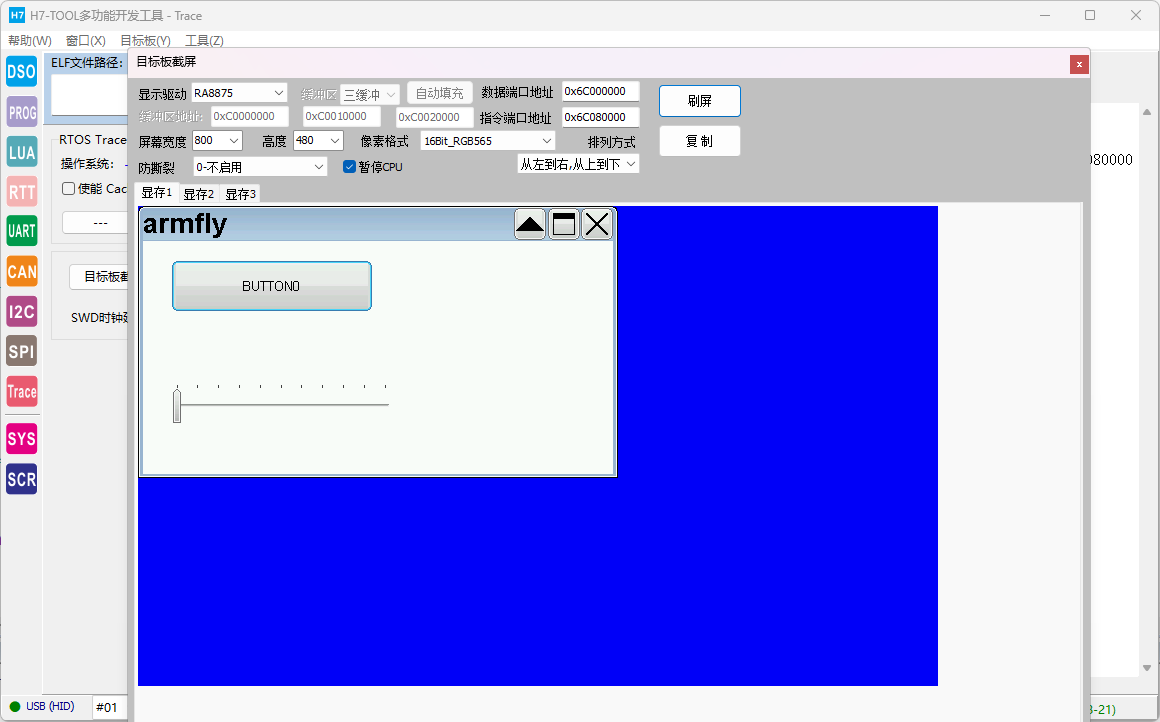Open the LUA script tool
The height and width of the screenshot is (722, 1160).
coord(21,152)
